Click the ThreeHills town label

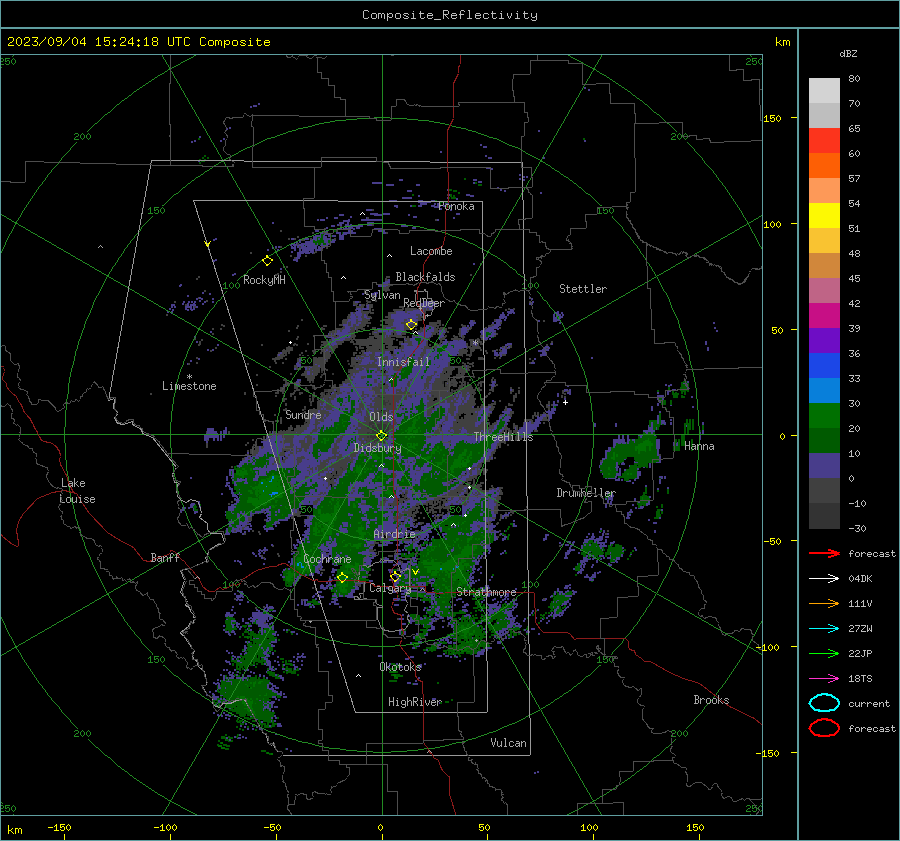(503, 437)
